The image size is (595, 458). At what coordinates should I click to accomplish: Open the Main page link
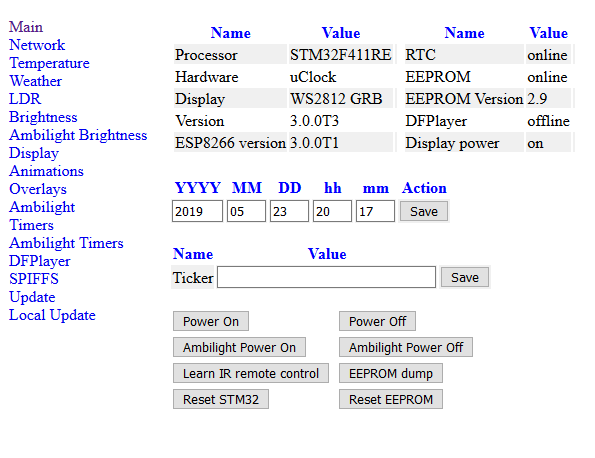pyautogui.click(x=26, y=27)
